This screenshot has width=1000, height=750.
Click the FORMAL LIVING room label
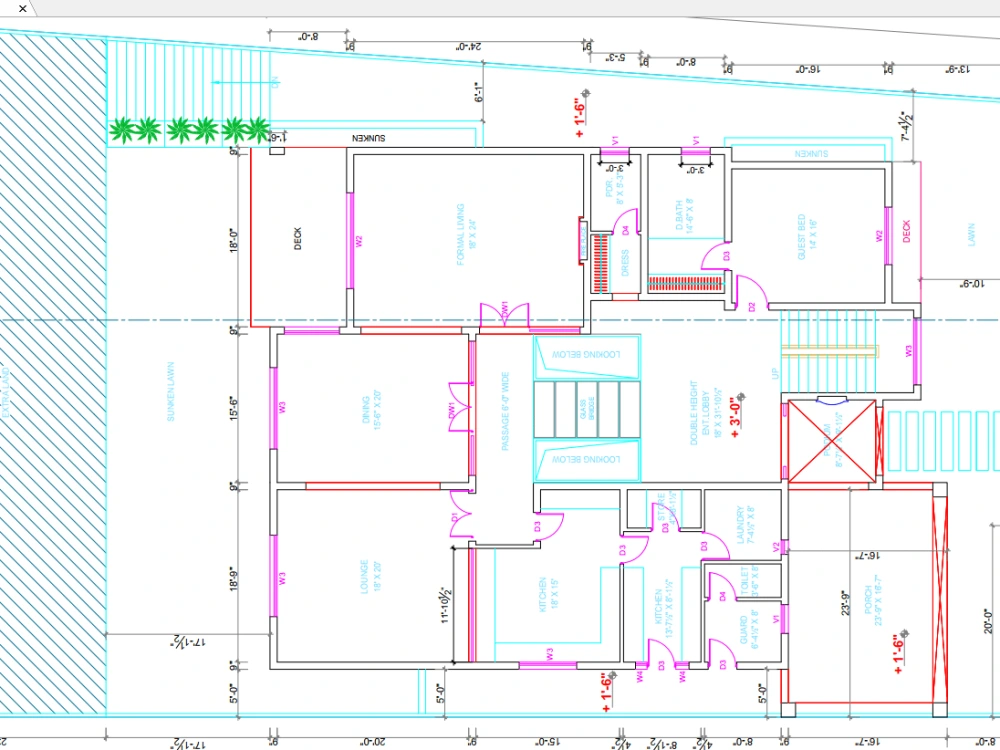pyautogui.click(x=461, y=237)
